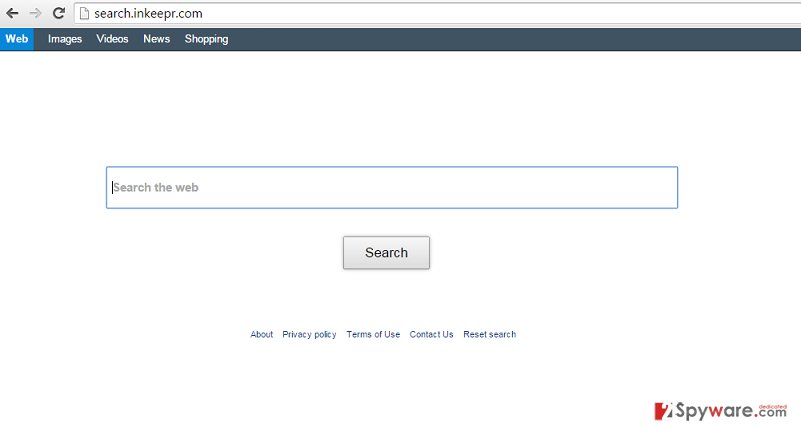This screenshot has width=801, height=432.
Task: Go back using the browser back arrow
Action: point(12,13)
